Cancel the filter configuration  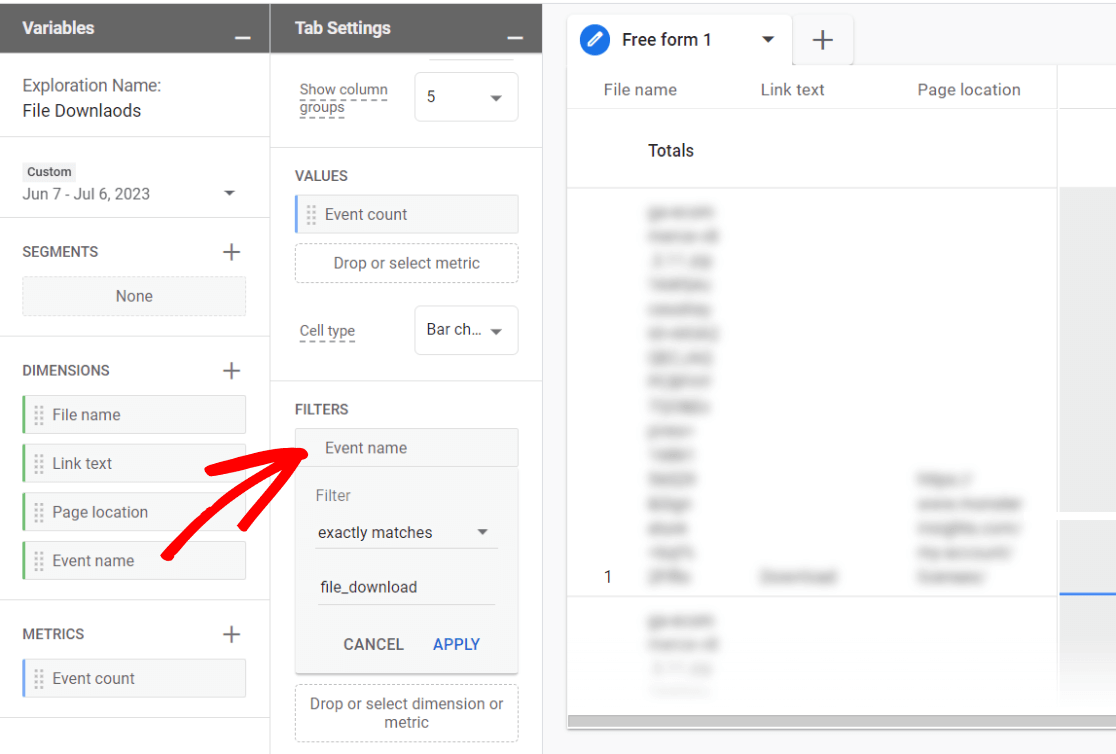click(373, 644)
